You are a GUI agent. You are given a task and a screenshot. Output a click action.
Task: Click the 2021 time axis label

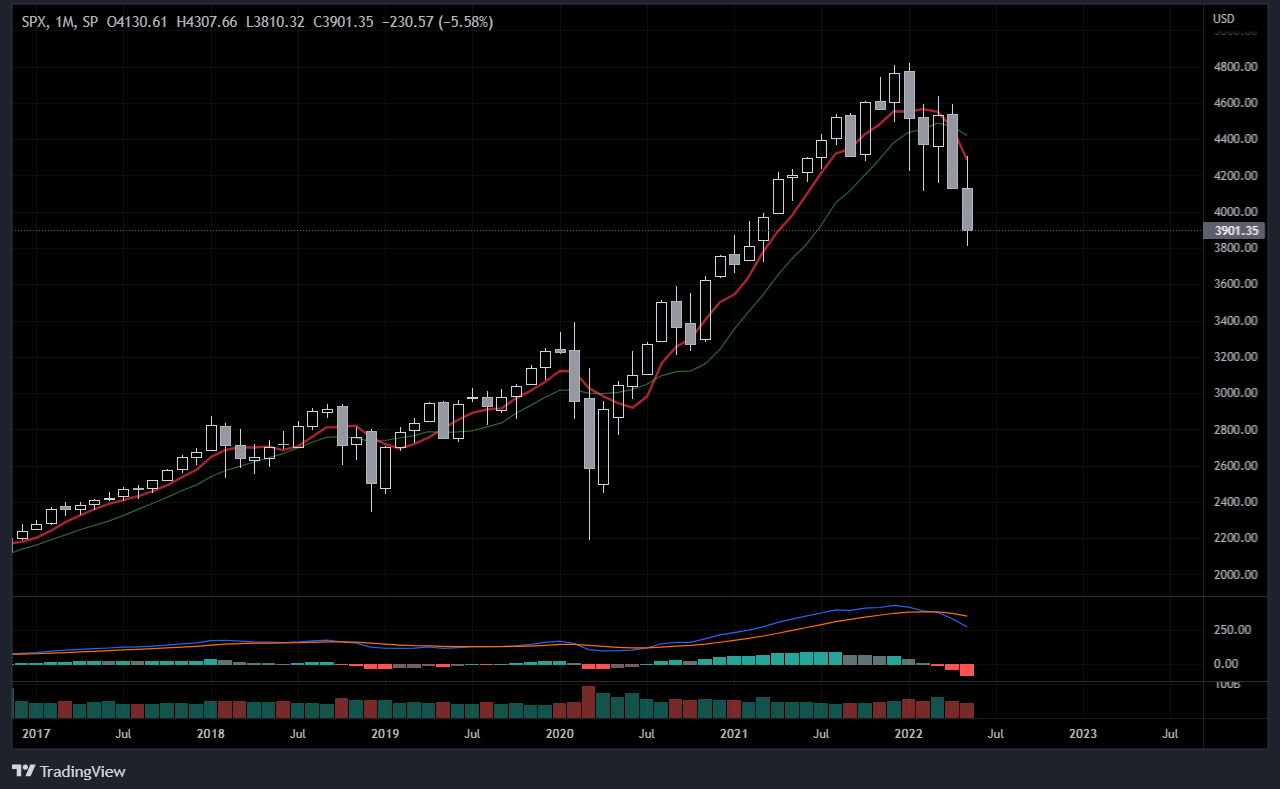(734, 733)
